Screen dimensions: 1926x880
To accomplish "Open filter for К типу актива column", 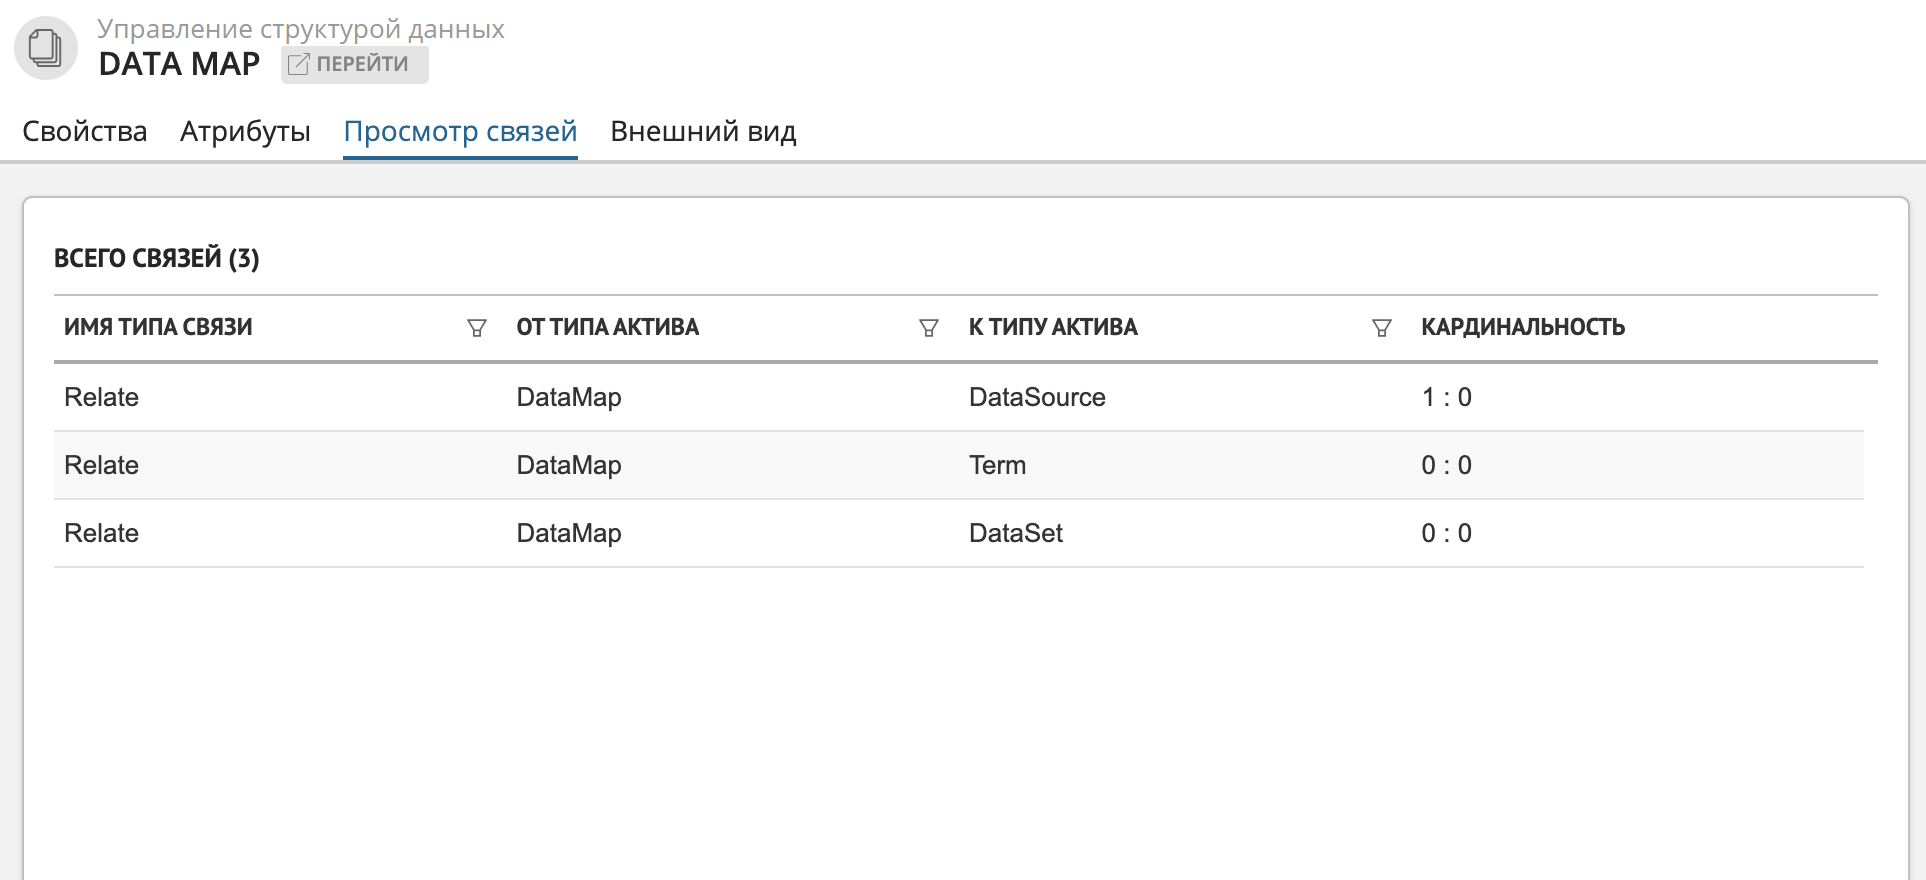I will coord(1381,328).
